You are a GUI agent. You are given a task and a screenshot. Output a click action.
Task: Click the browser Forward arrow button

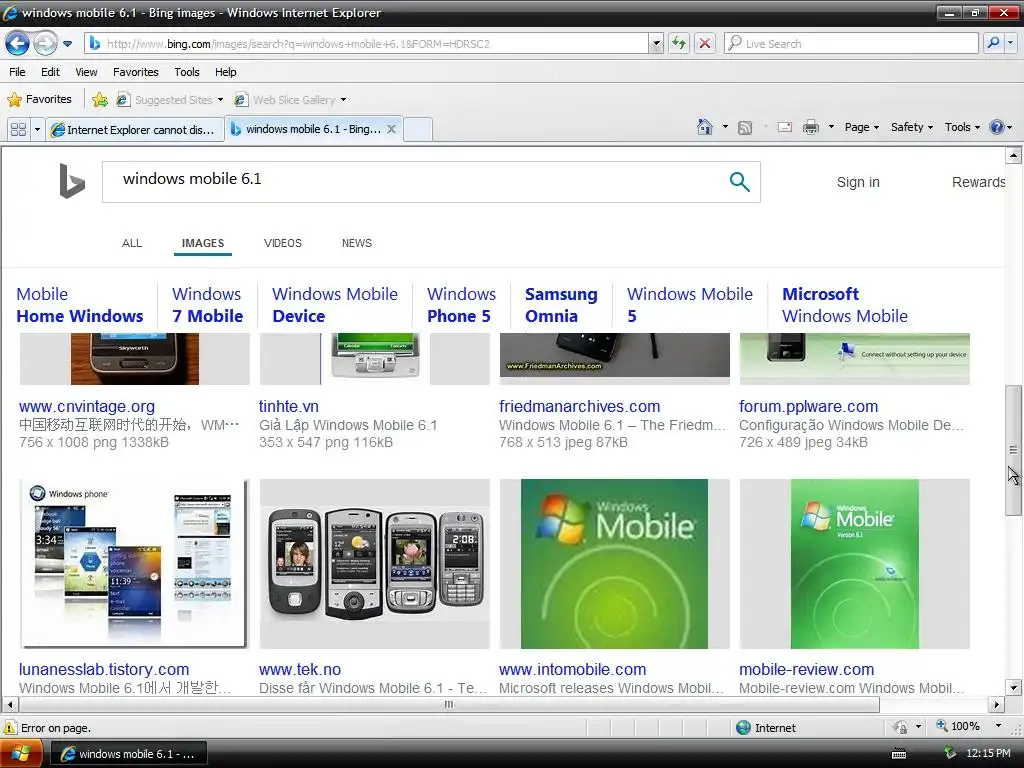tap(44, 44)
